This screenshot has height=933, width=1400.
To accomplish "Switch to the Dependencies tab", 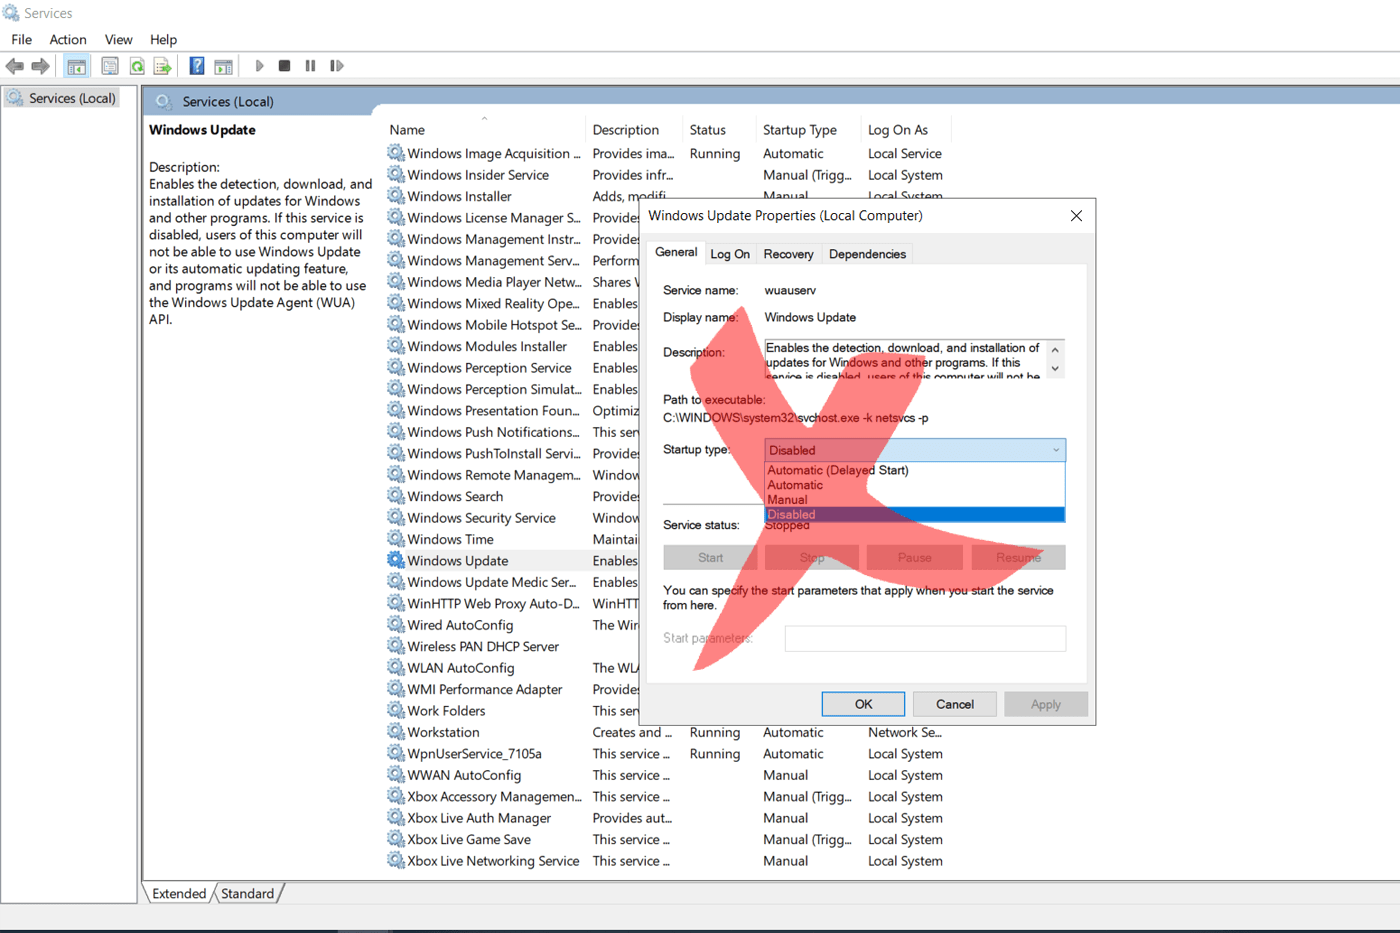I will click(867, 254).
